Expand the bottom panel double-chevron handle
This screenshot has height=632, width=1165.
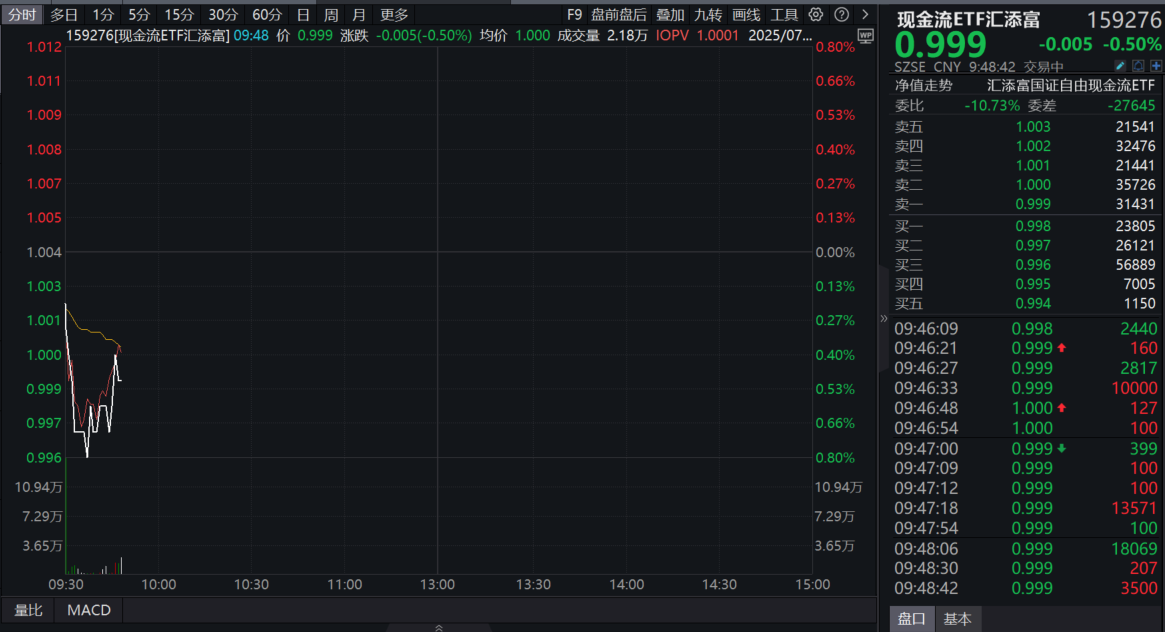438,627
